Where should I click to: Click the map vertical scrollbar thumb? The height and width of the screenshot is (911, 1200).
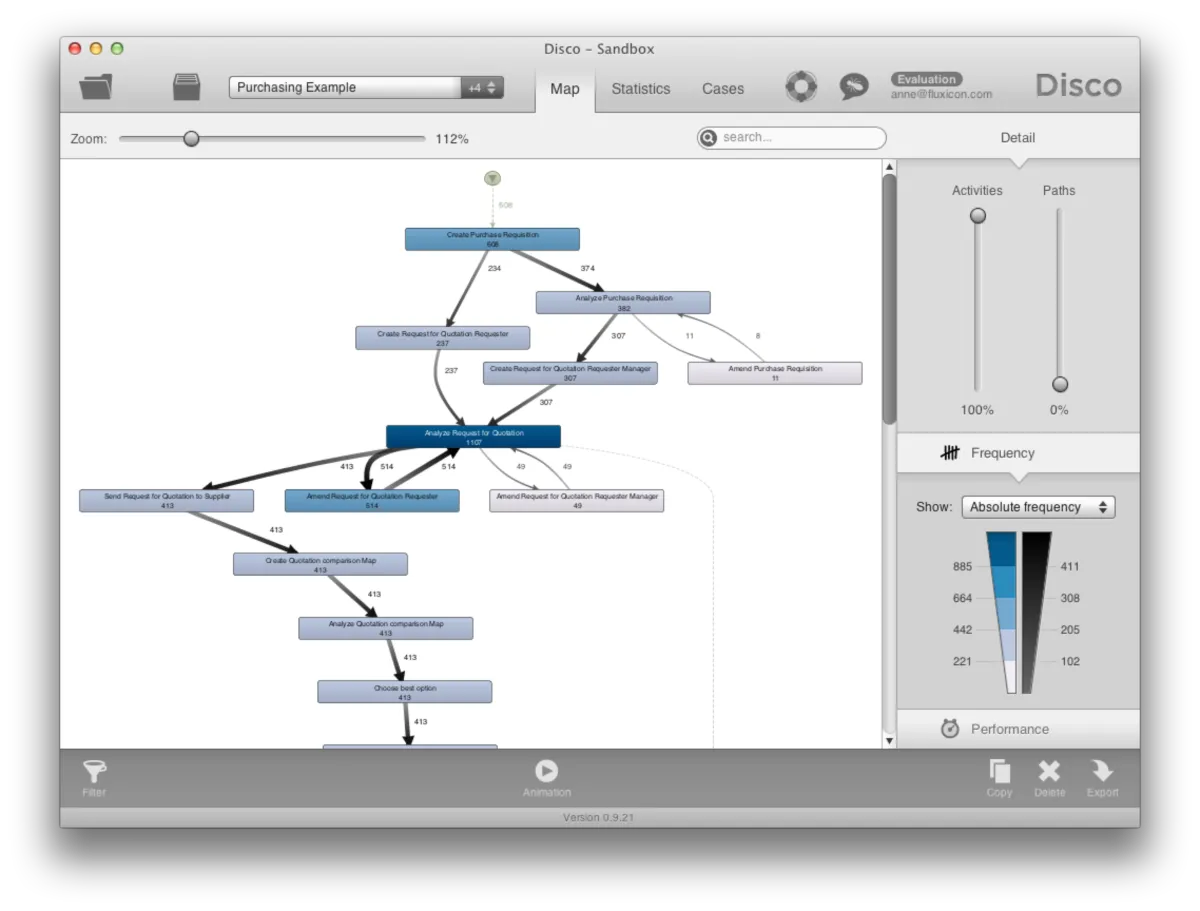(889, 300)
